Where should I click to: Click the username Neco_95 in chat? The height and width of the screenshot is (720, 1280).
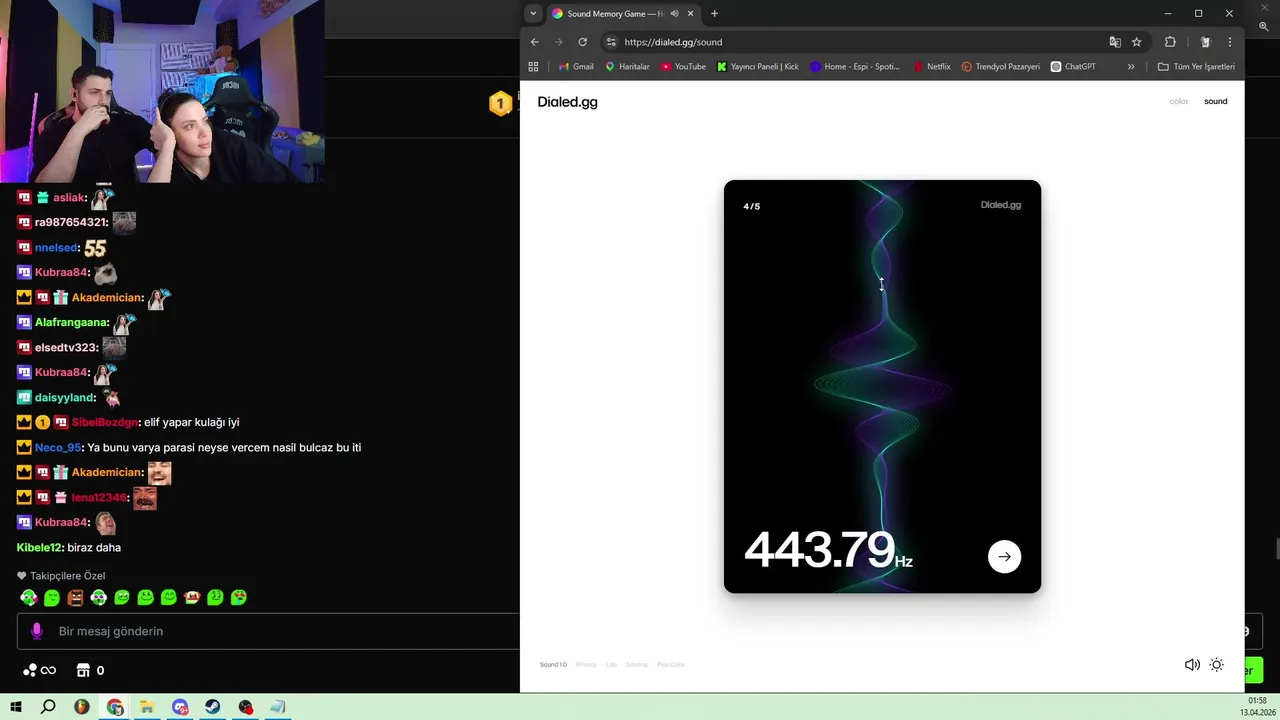[58, 447]
